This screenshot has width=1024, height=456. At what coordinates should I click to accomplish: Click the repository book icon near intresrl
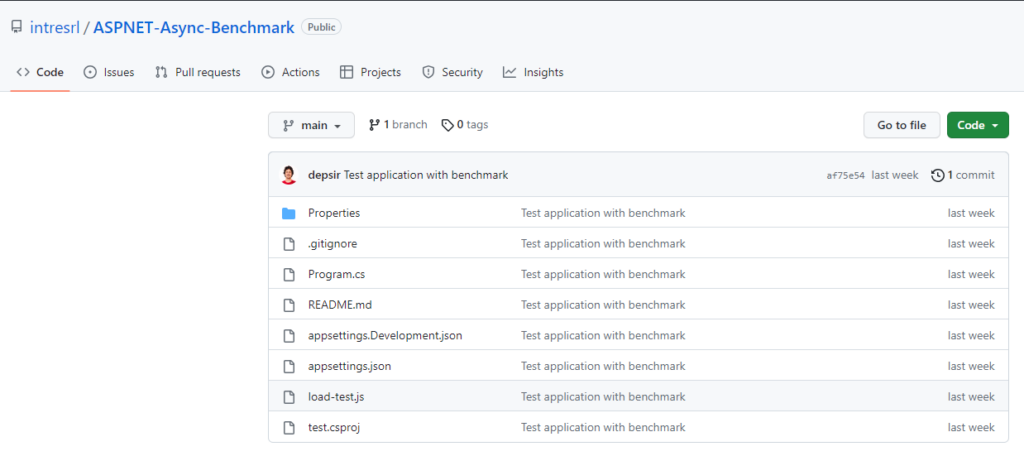pyautogui.click(x=16, y=27)
